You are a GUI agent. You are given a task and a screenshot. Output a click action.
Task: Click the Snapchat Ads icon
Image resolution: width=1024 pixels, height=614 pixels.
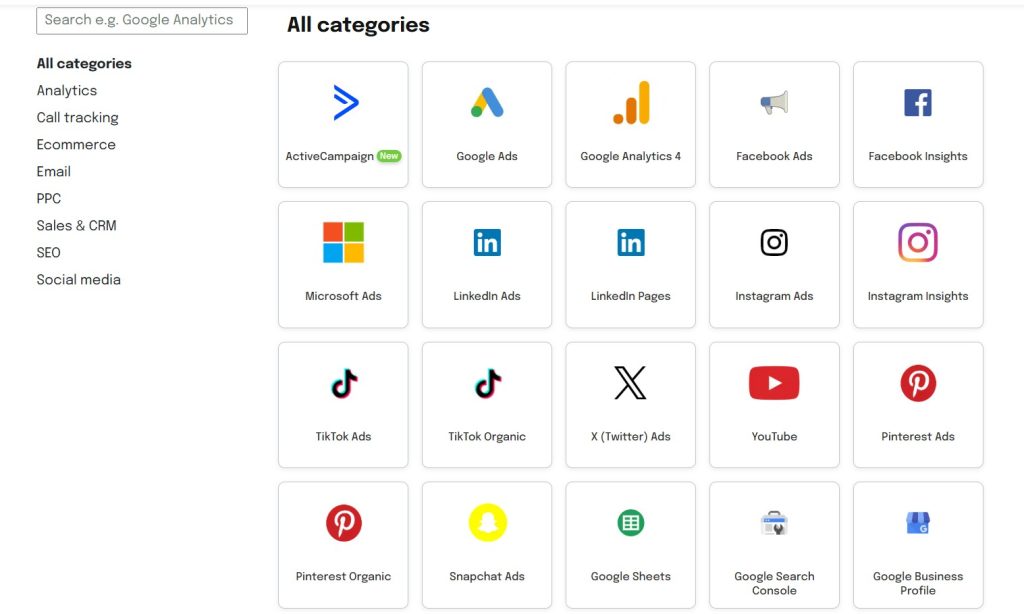point(487,522)
